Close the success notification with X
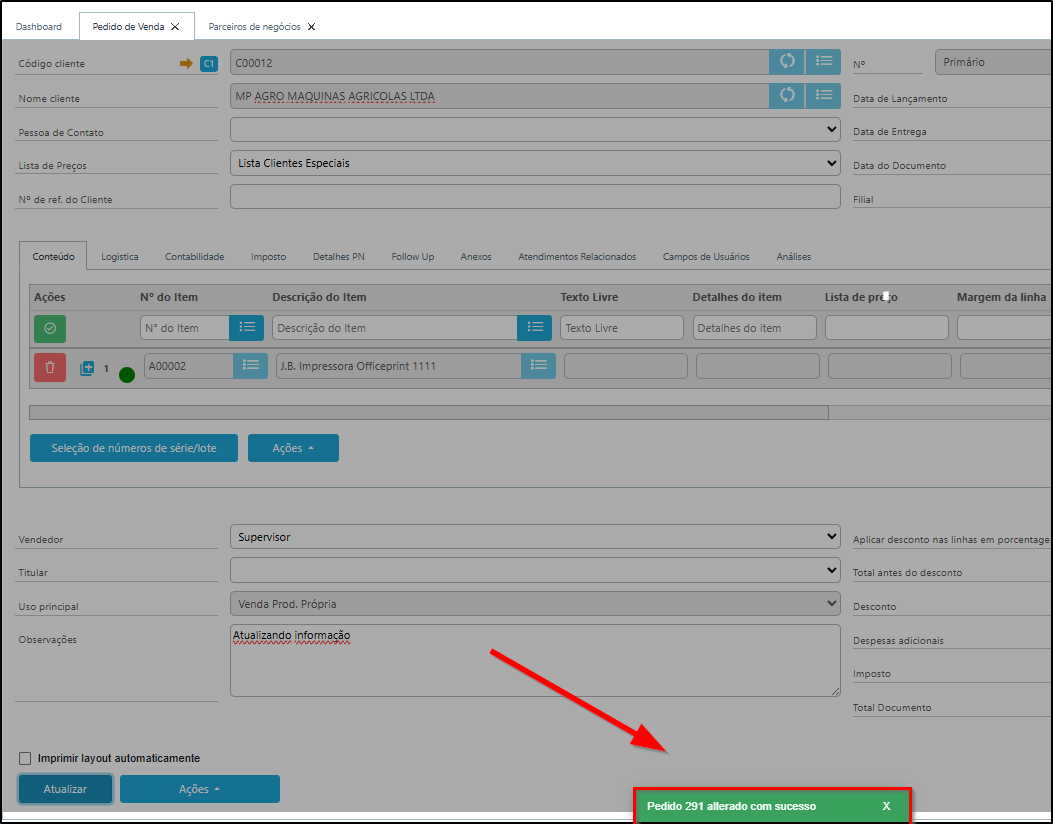The image size is (1053, 824). (886, 806)
